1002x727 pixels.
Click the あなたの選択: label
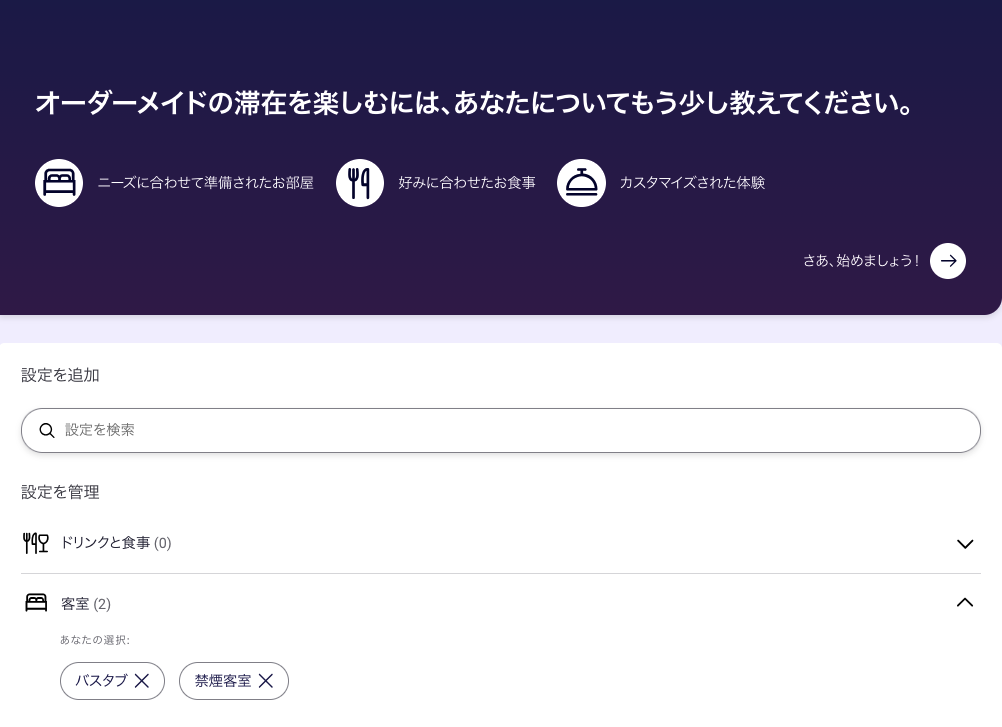(95, 640)
